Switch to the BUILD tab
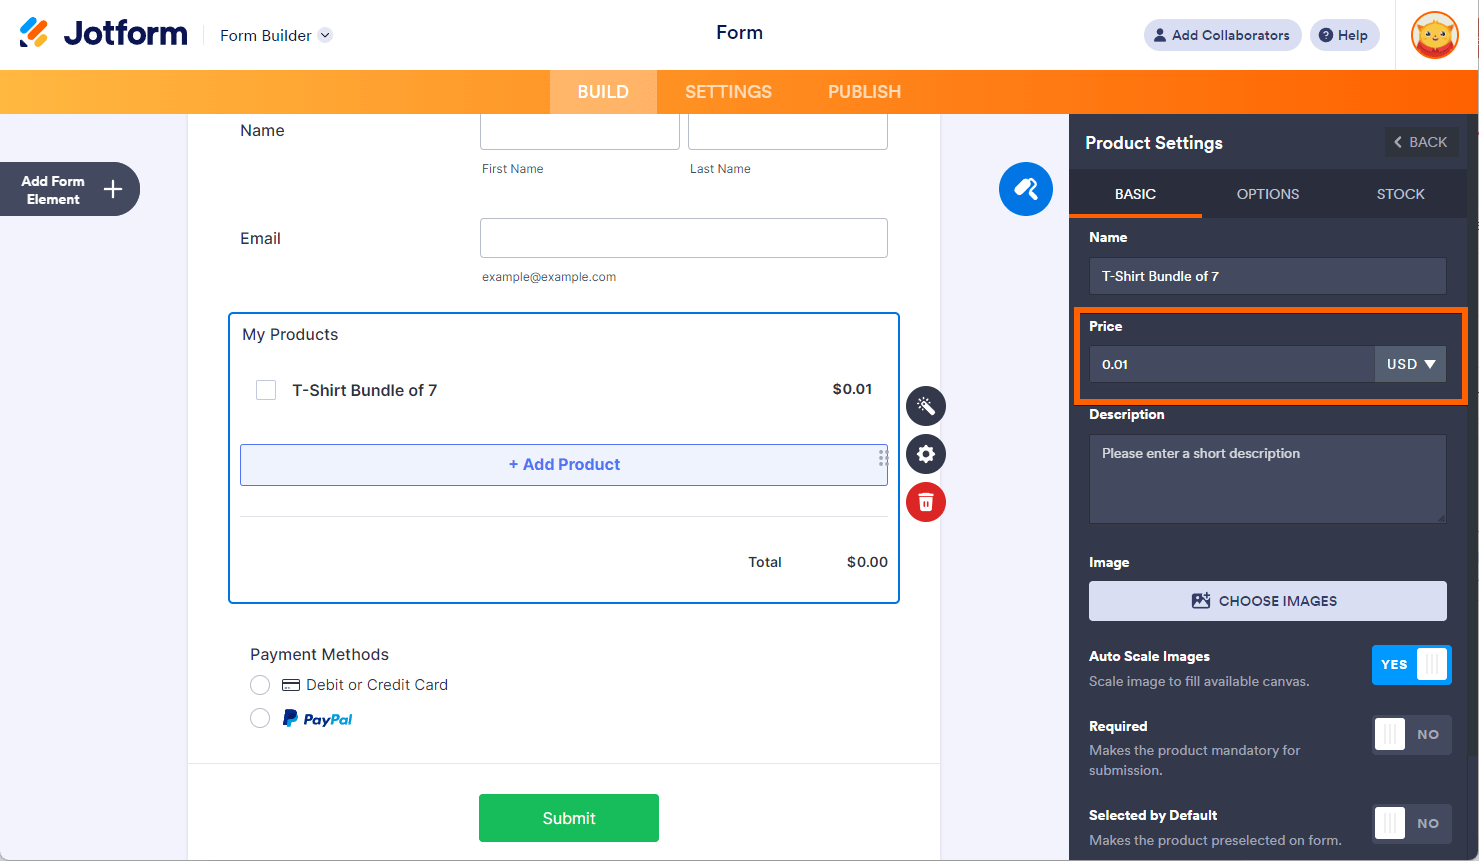The height and width of the screenshot is (861, 1479). pyautogui.click(x=603, y=92)
